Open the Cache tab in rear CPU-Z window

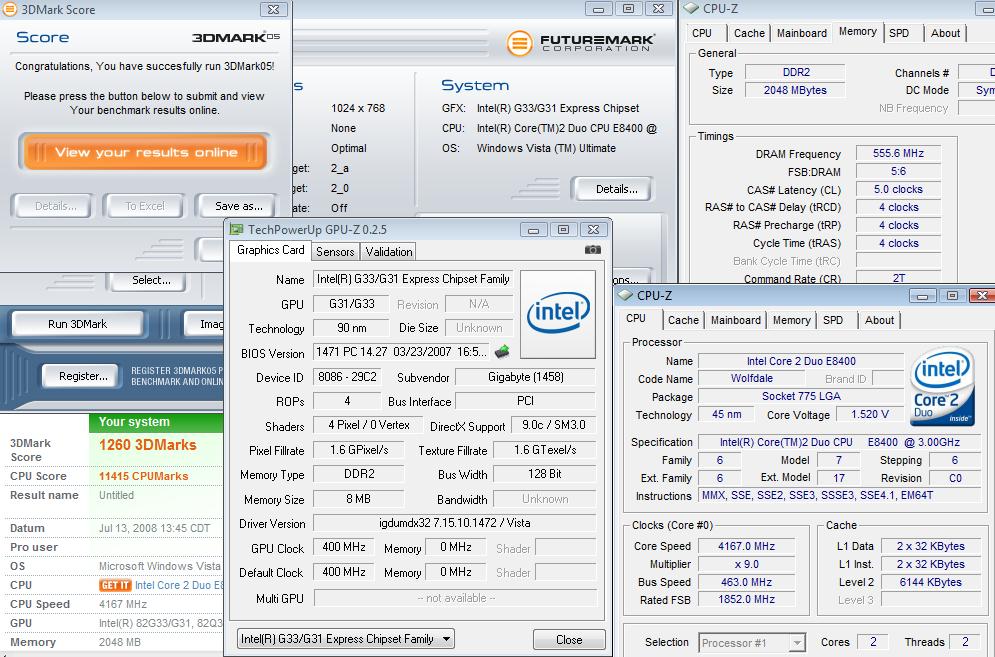tap(749, 34)
